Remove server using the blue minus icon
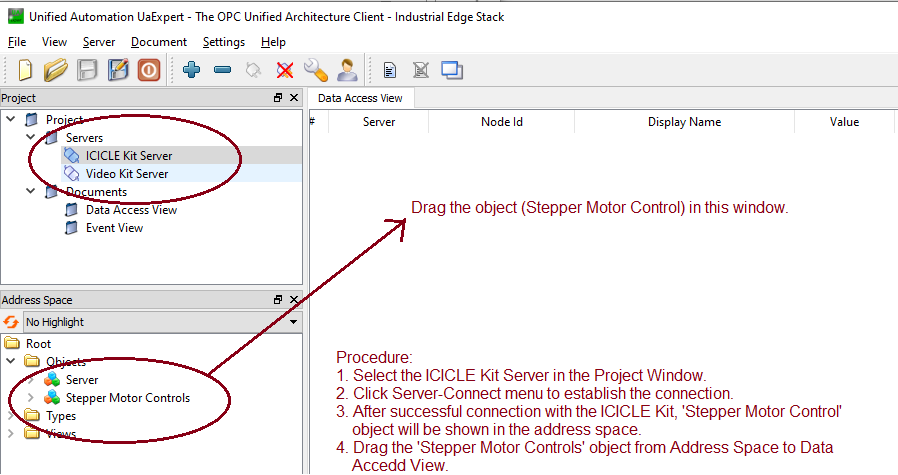The image size is (898, 475). pos(223,70)
